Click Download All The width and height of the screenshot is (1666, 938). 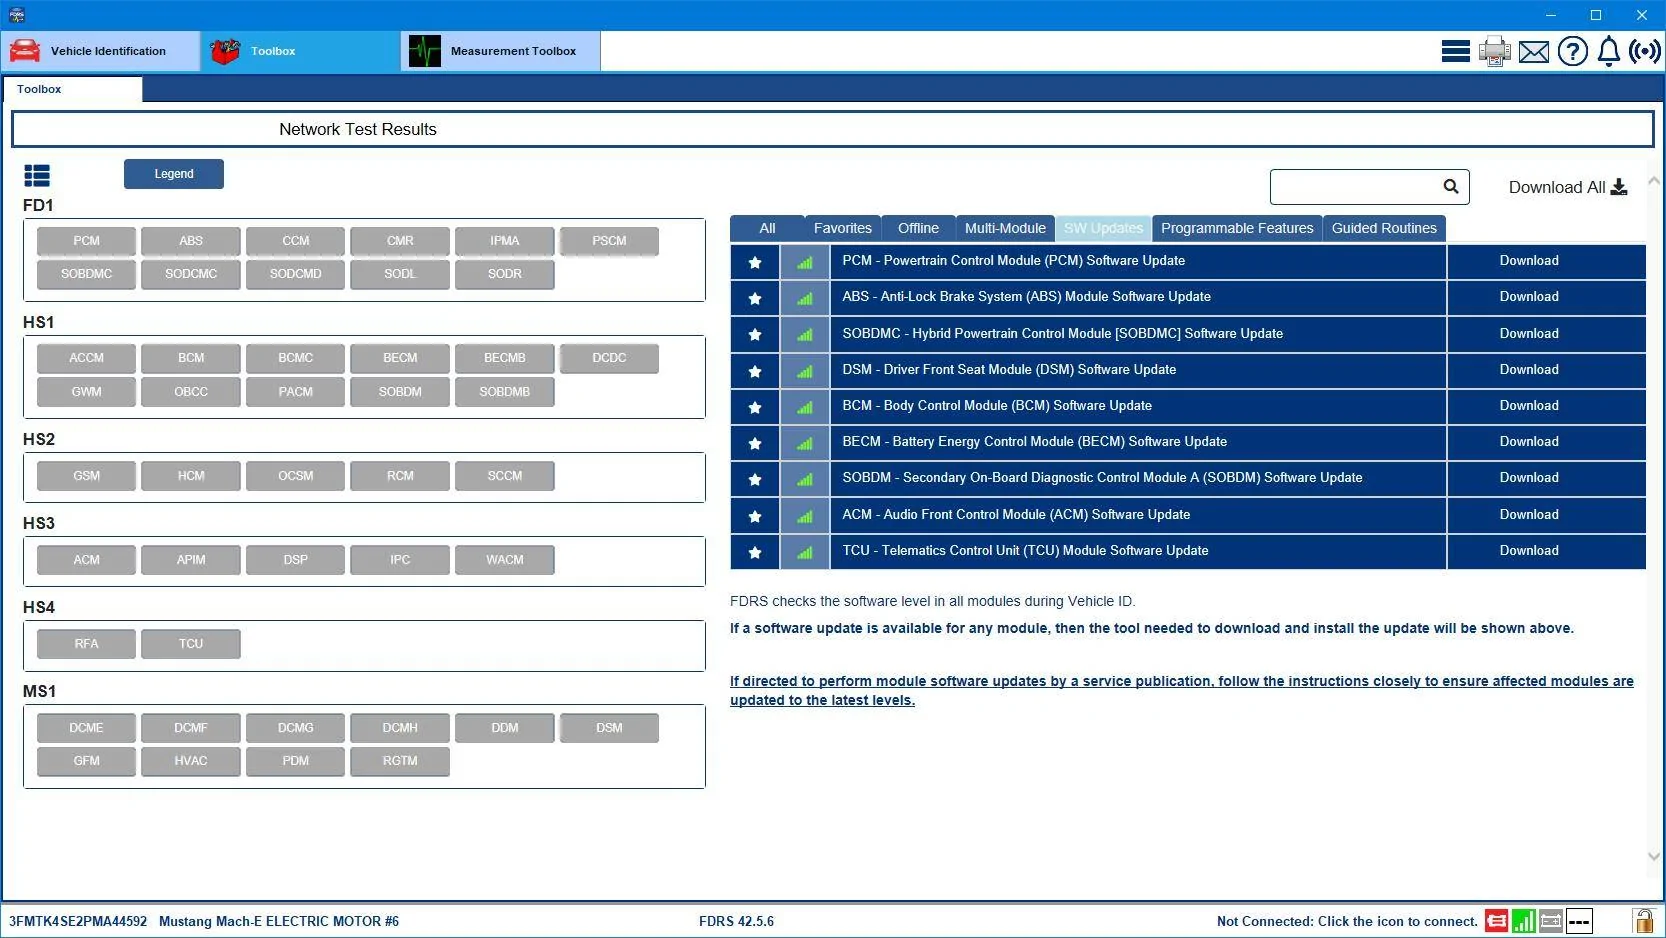coord(1567,187)
